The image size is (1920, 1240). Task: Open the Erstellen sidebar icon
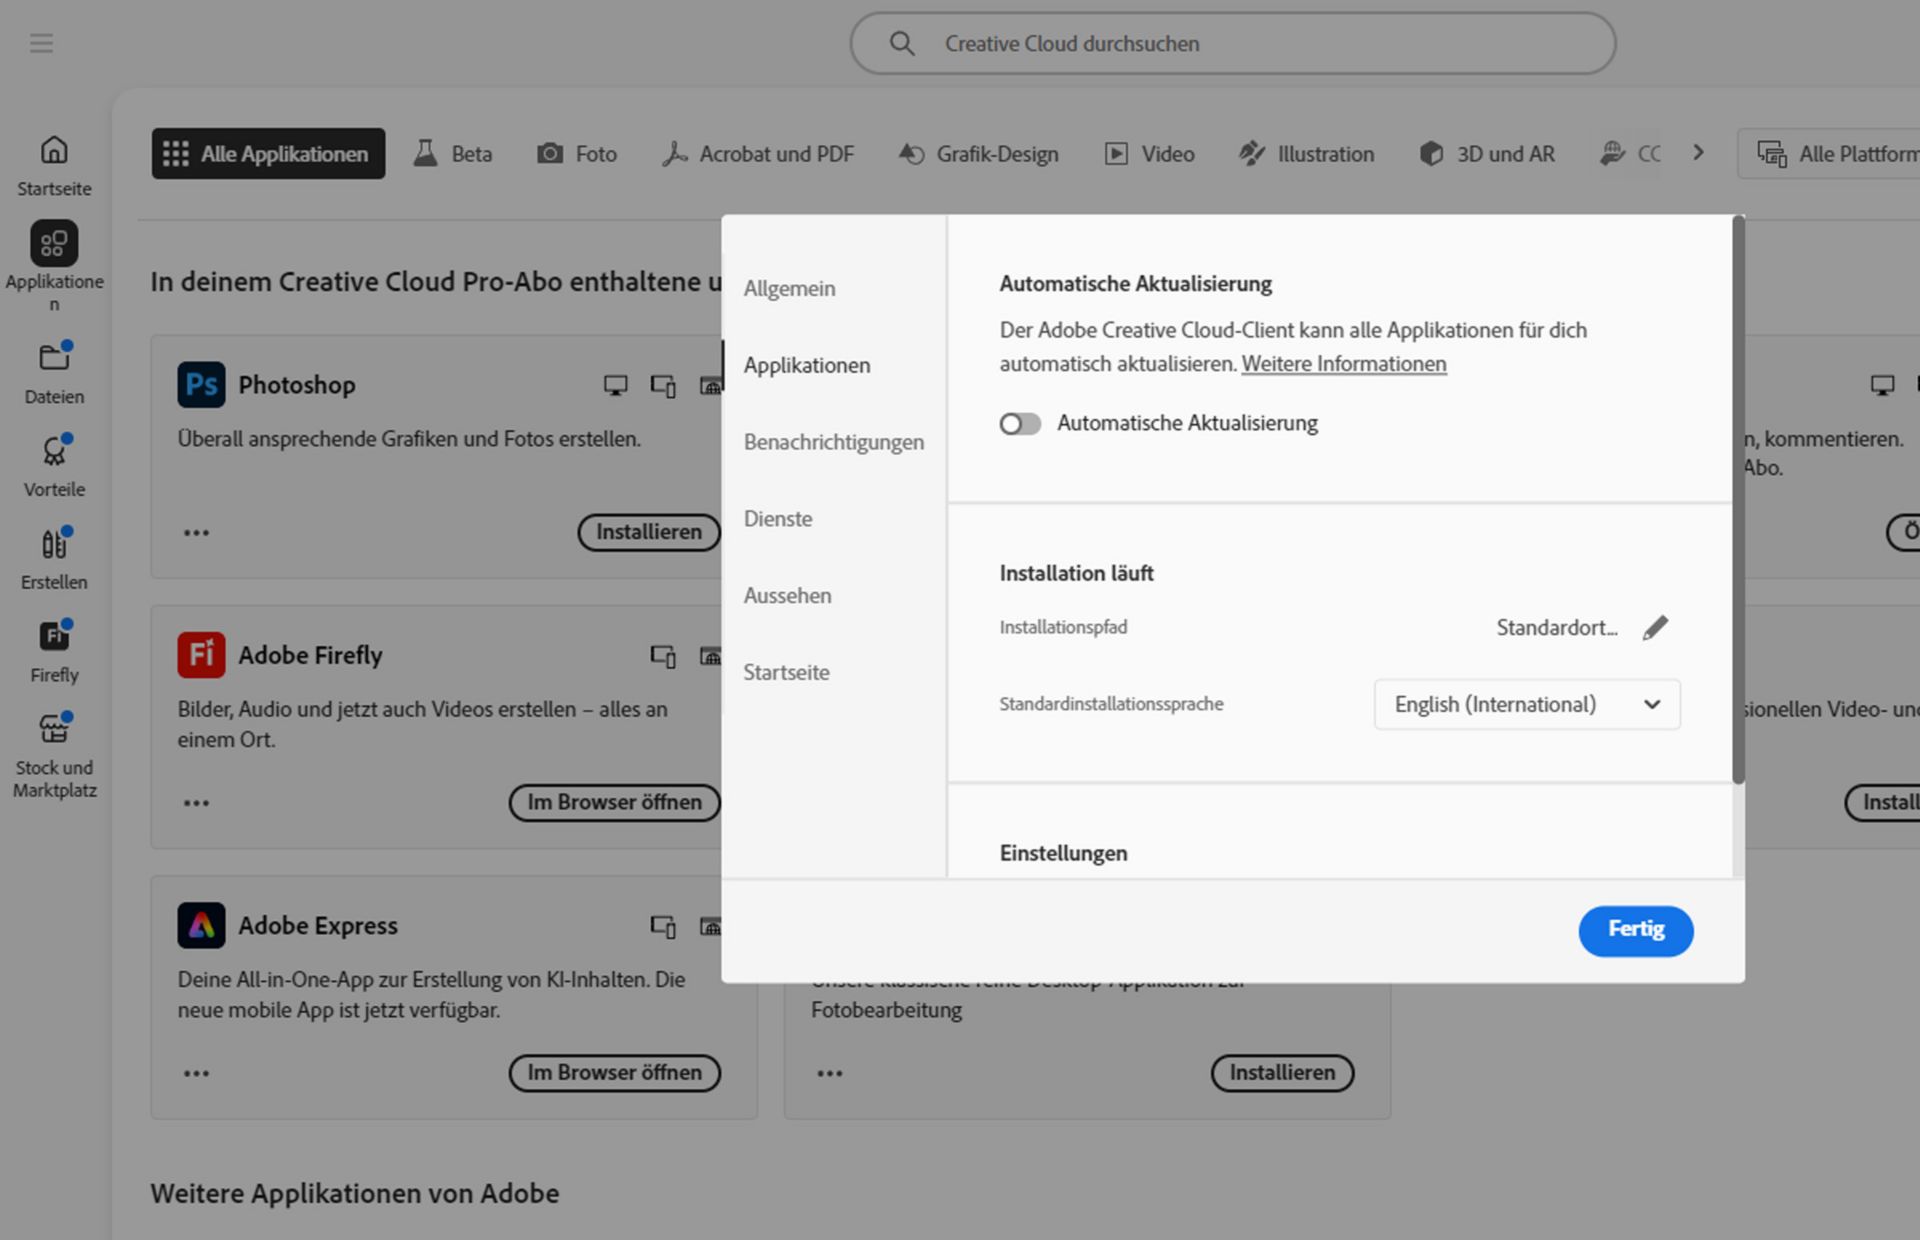pos(54,545)
